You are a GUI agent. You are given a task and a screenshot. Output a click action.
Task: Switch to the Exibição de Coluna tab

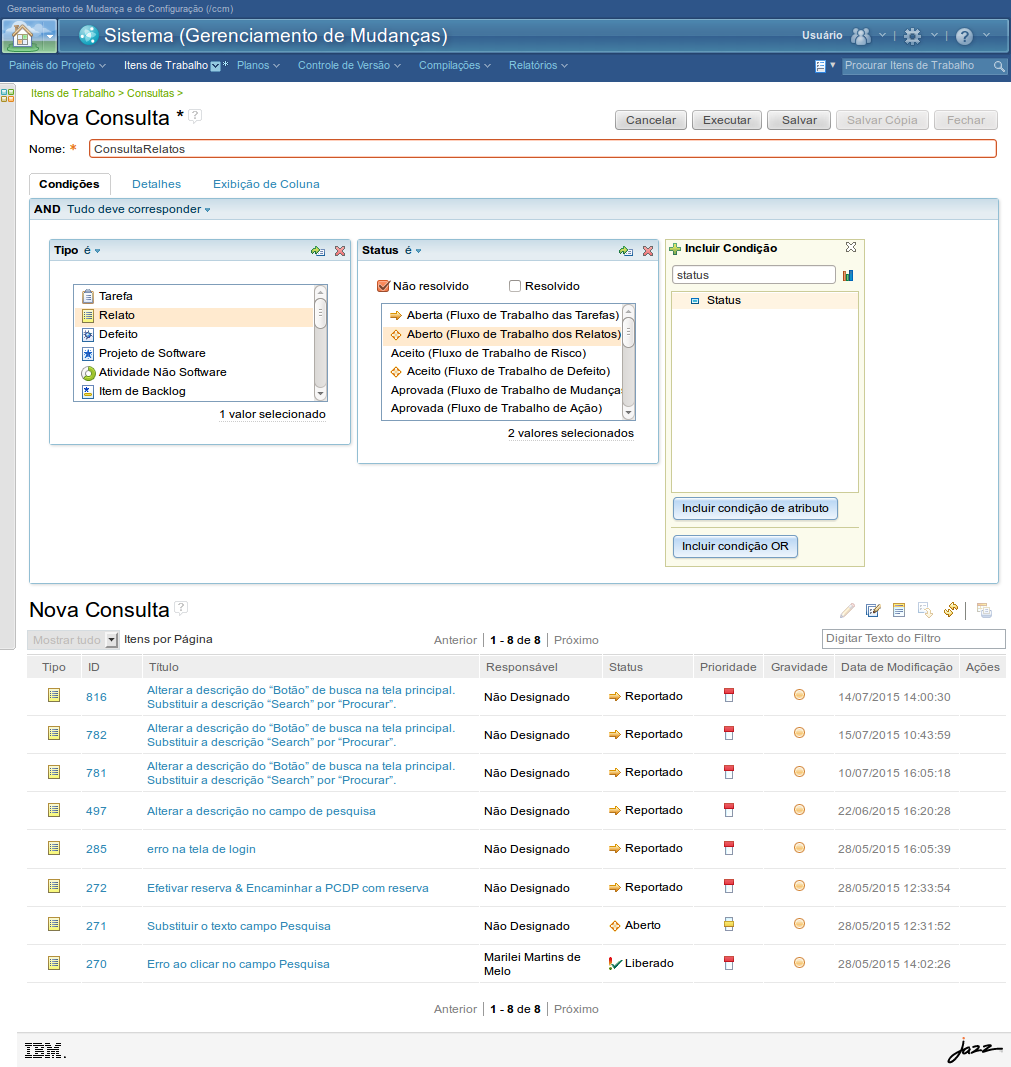pos(266,184)
